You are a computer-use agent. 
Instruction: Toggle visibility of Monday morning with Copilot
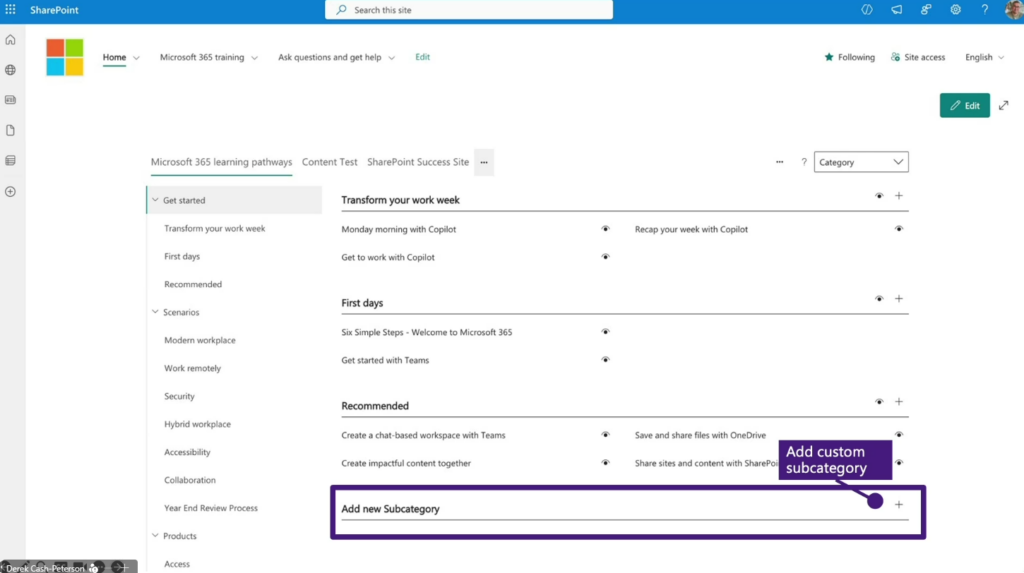click(x=605, y=229)
